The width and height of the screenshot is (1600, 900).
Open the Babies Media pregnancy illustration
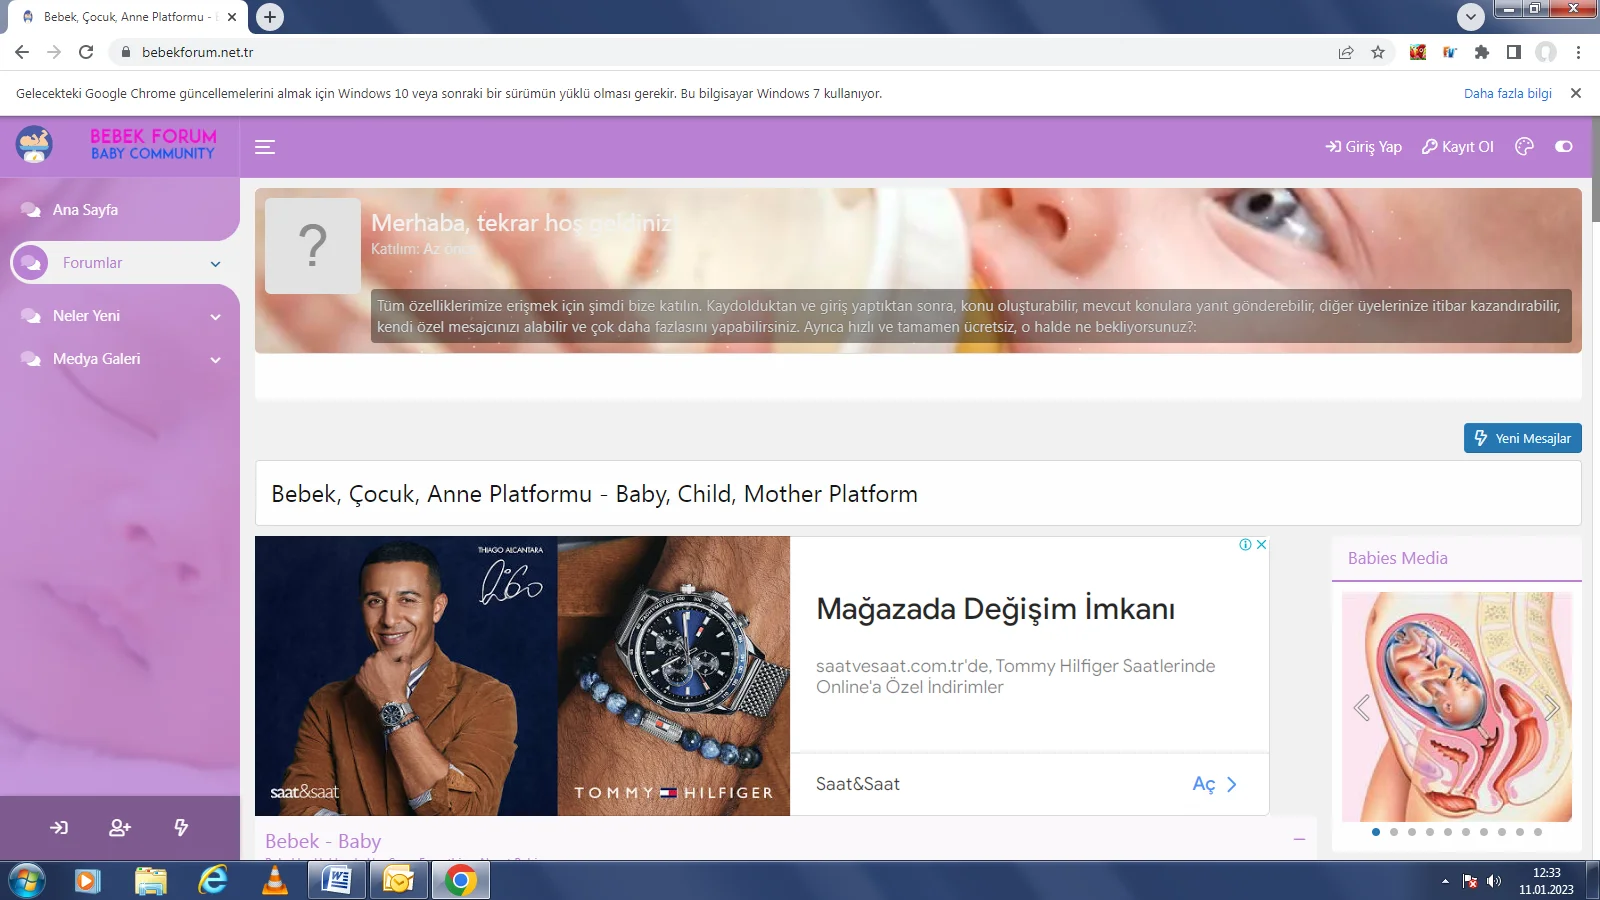coord(1457,707)
